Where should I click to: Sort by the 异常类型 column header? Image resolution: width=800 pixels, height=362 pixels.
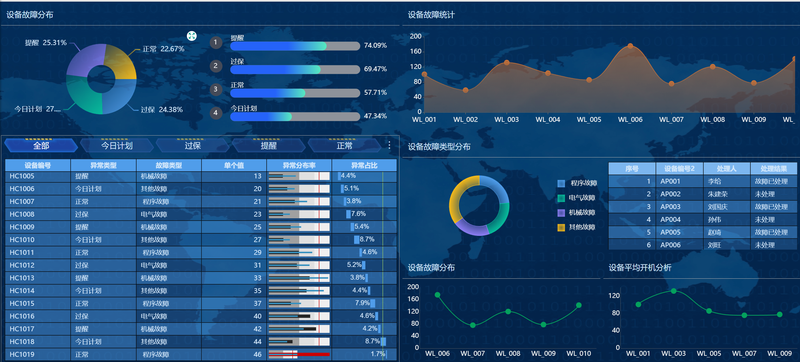point(104,165)
